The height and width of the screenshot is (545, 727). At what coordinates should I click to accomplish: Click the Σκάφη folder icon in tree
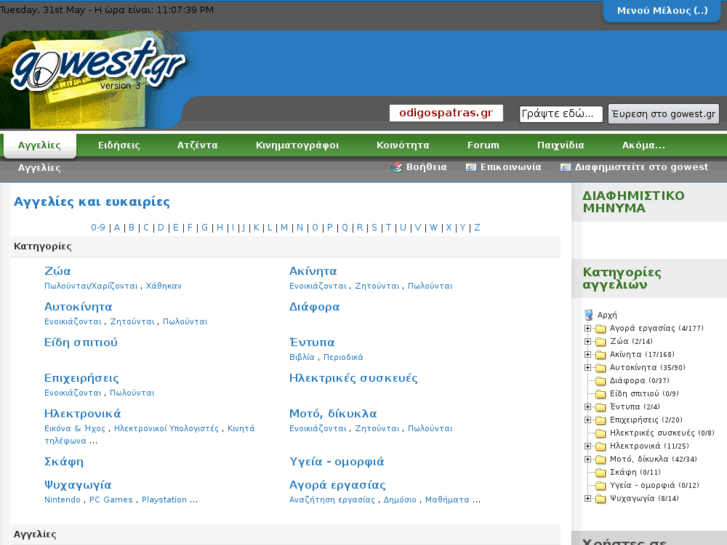[x=600, y=472]
